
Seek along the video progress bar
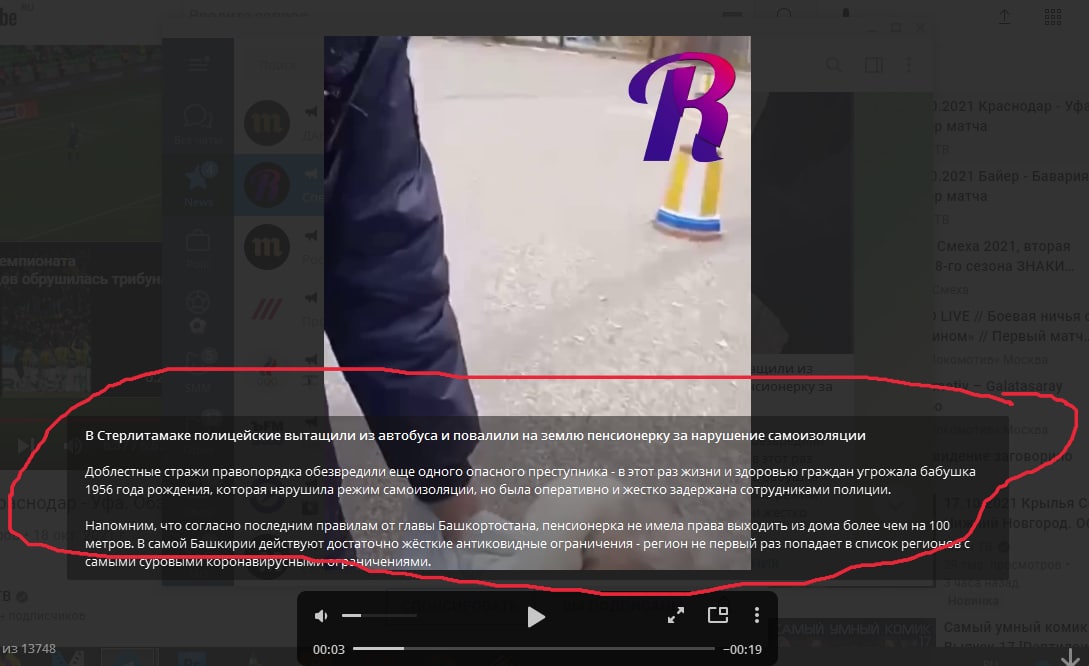533,649
